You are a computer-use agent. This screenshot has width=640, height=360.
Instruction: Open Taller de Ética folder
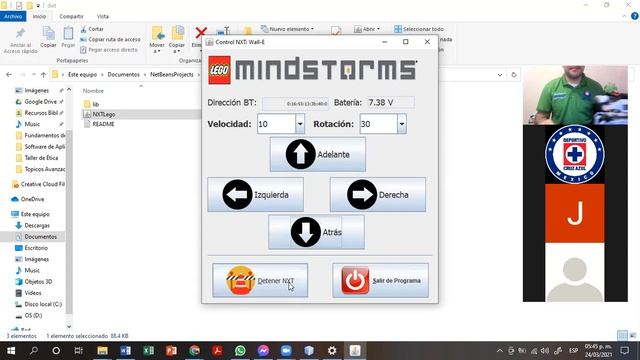click(x=41, y=158)
